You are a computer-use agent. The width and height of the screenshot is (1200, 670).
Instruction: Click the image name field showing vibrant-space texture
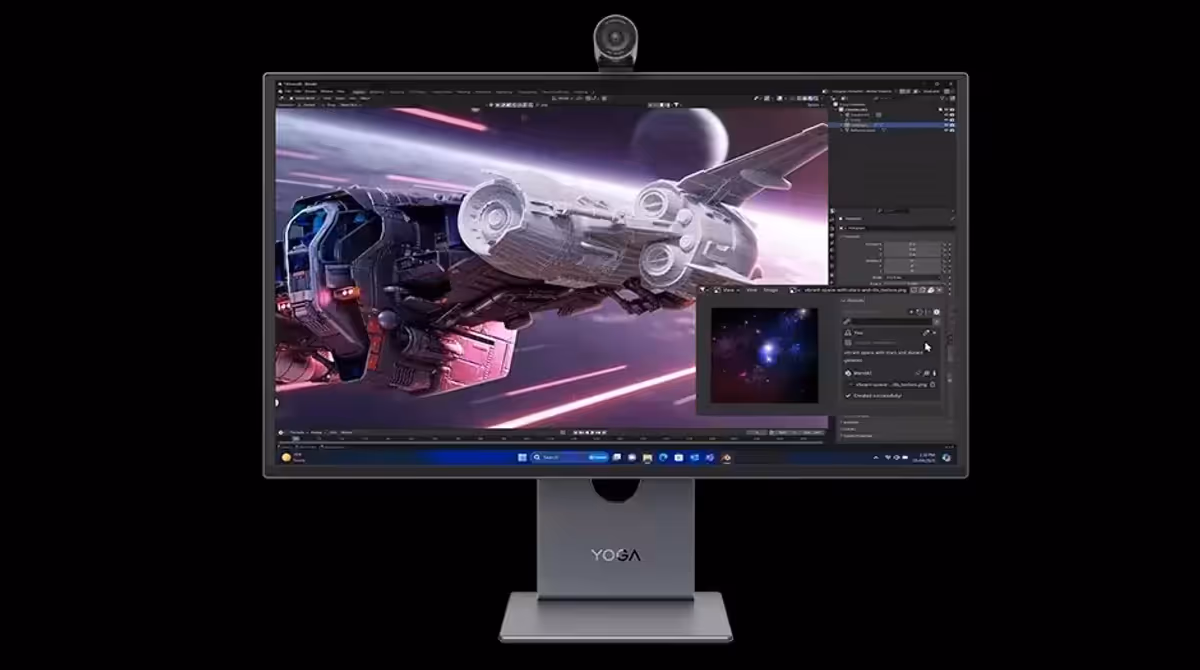[855, 290]
